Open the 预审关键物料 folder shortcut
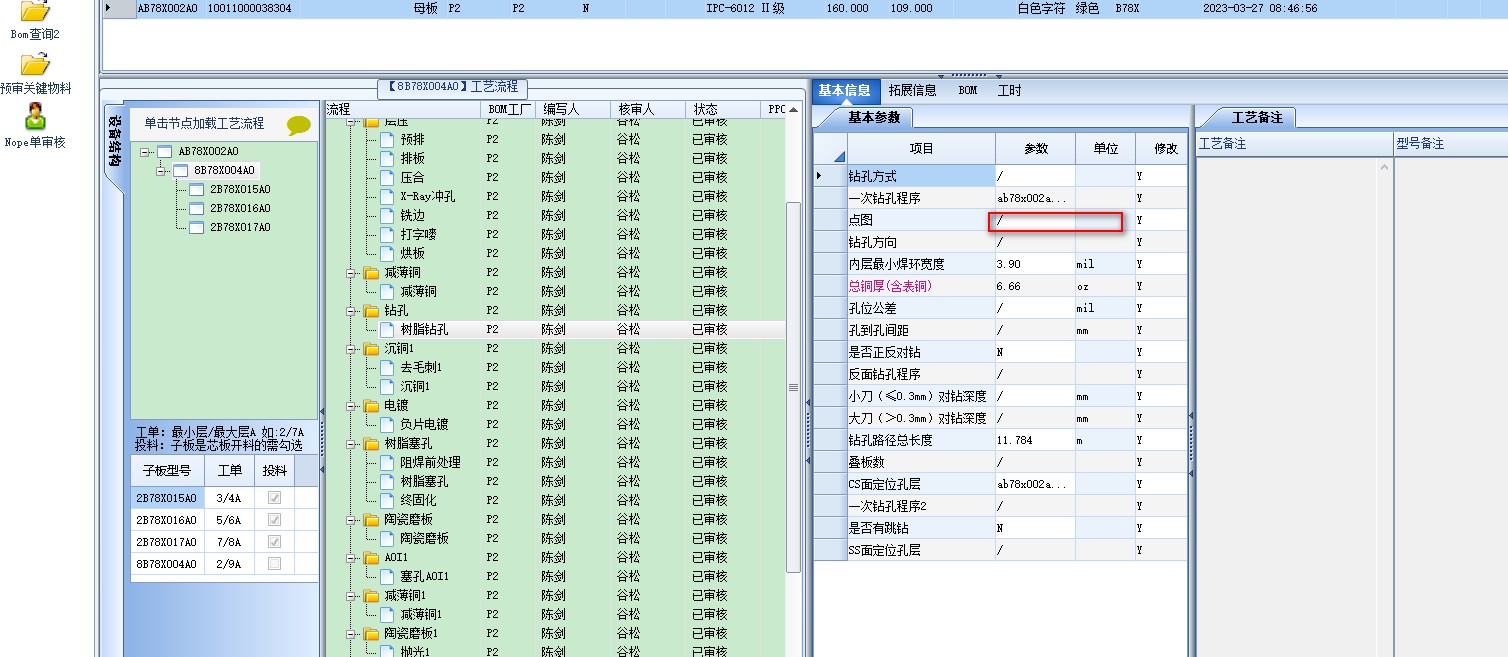The image size is (1508, 657). (x=35, y=65)
